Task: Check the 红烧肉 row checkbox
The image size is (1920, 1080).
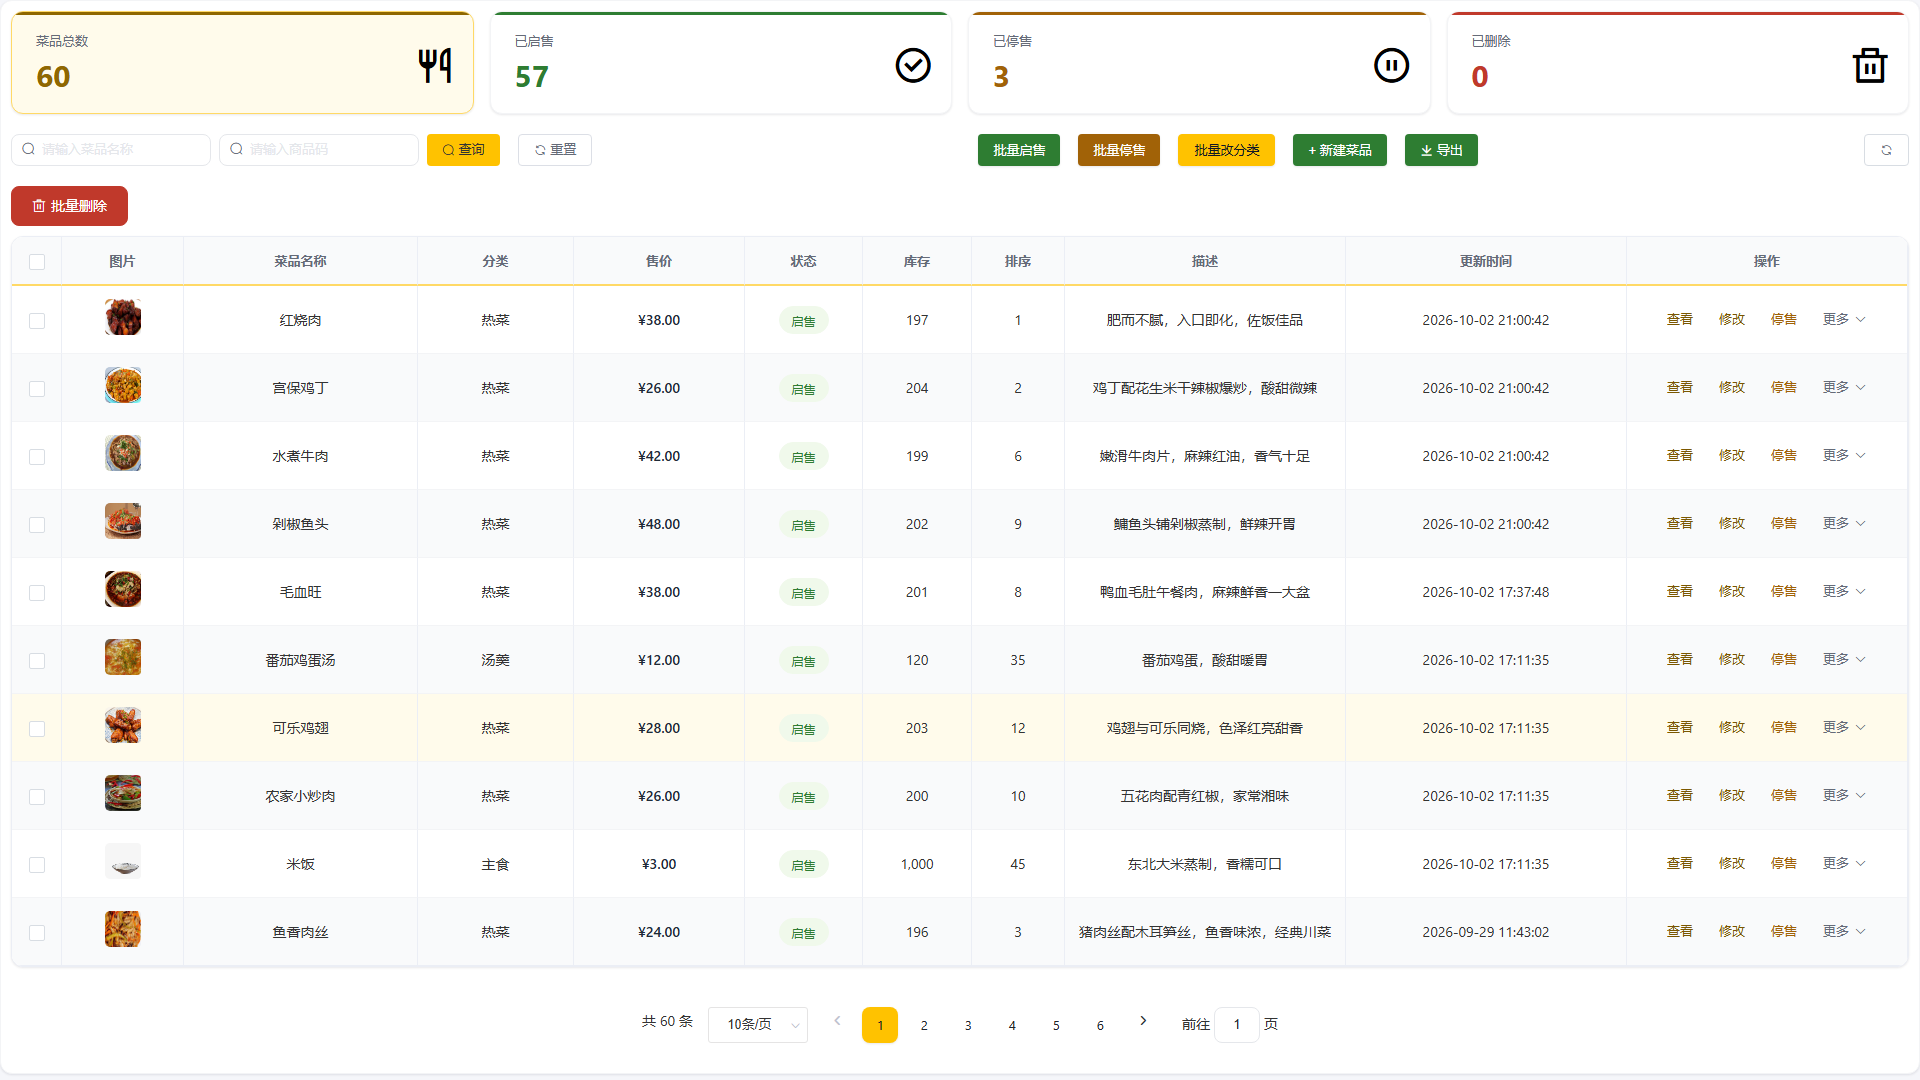Action: (37, 321)
